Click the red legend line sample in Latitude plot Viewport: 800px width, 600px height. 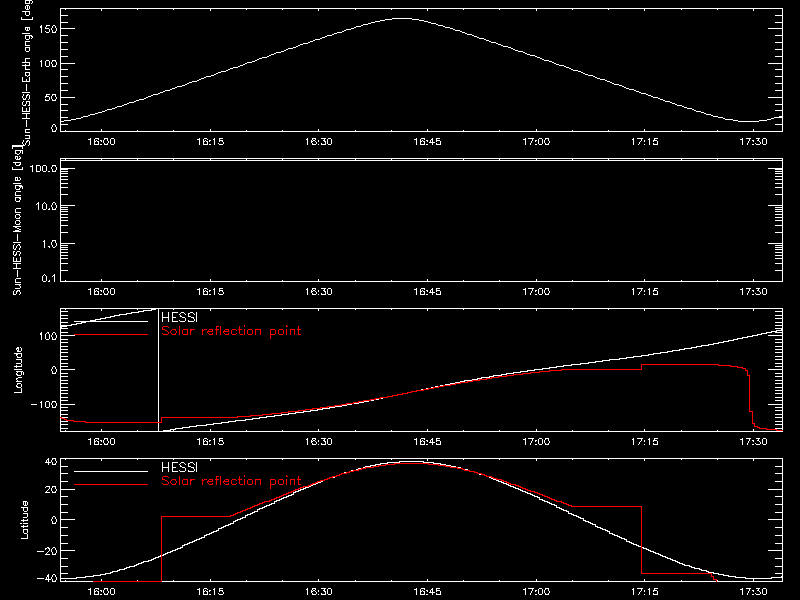click(111, 485)
